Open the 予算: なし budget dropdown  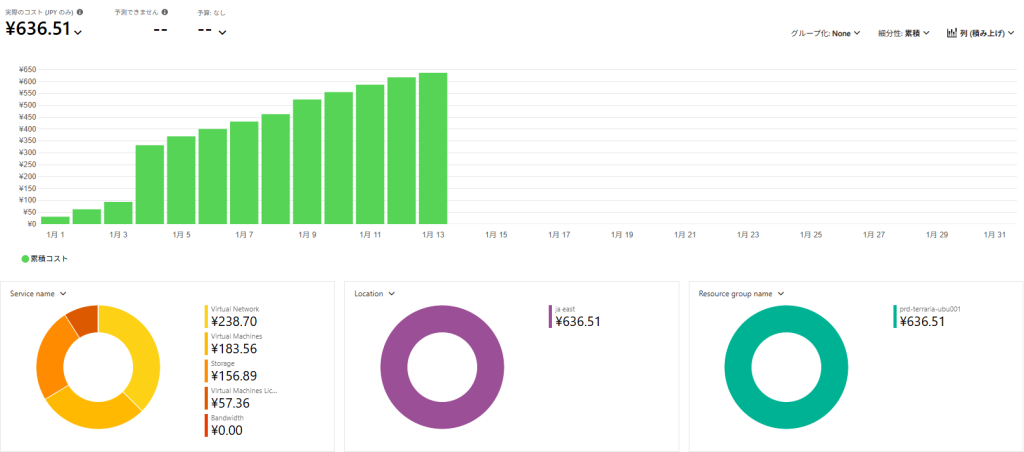(223, 33)
